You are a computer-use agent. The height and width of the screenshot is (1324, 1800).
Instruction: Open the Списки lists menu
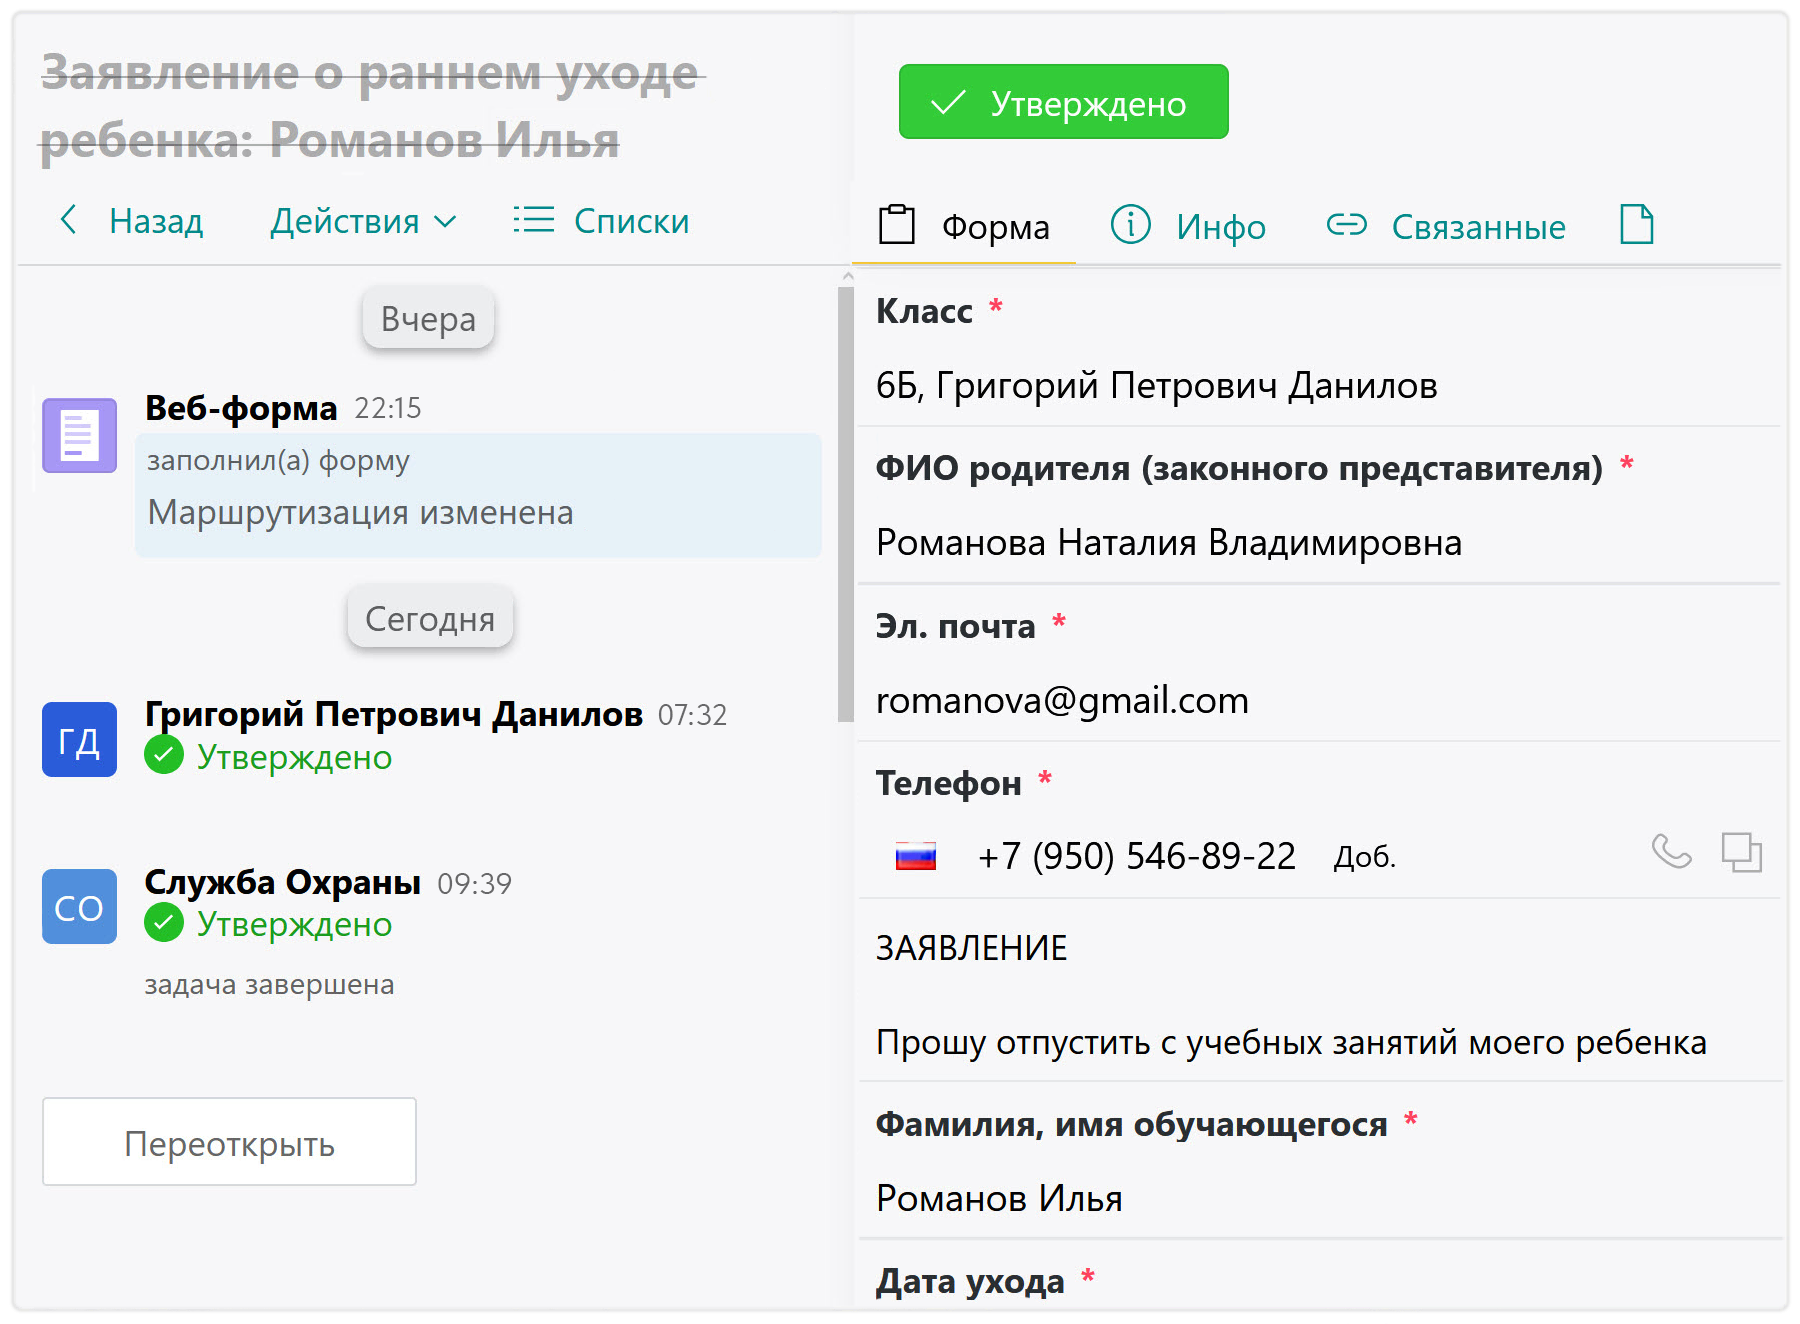(601, 221)
